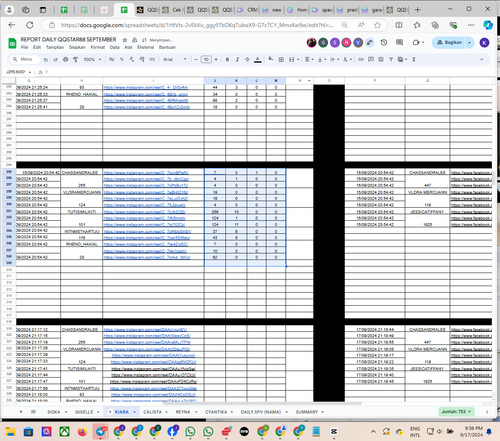The height and width of the screenshot is (441, 500).
Task: Merge the selected cells
Action: [x=292, y=60]
